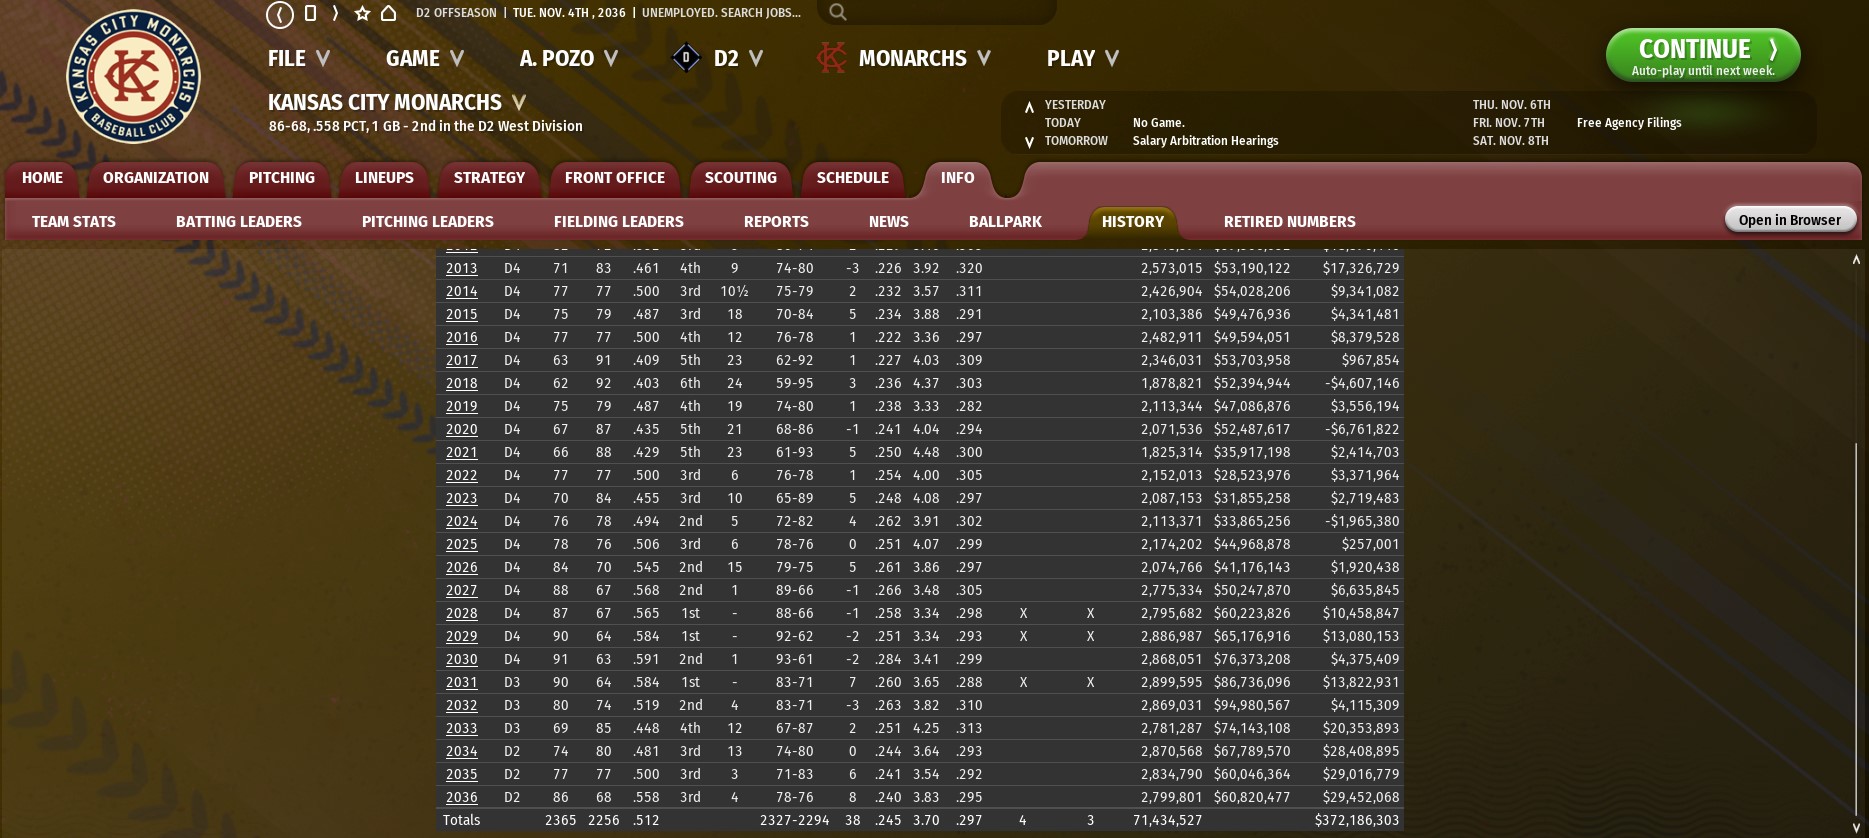This screenshot has width=1869, height=838.
Task: Expand the PLAY dropdown menu
Action: point(1082,58)
